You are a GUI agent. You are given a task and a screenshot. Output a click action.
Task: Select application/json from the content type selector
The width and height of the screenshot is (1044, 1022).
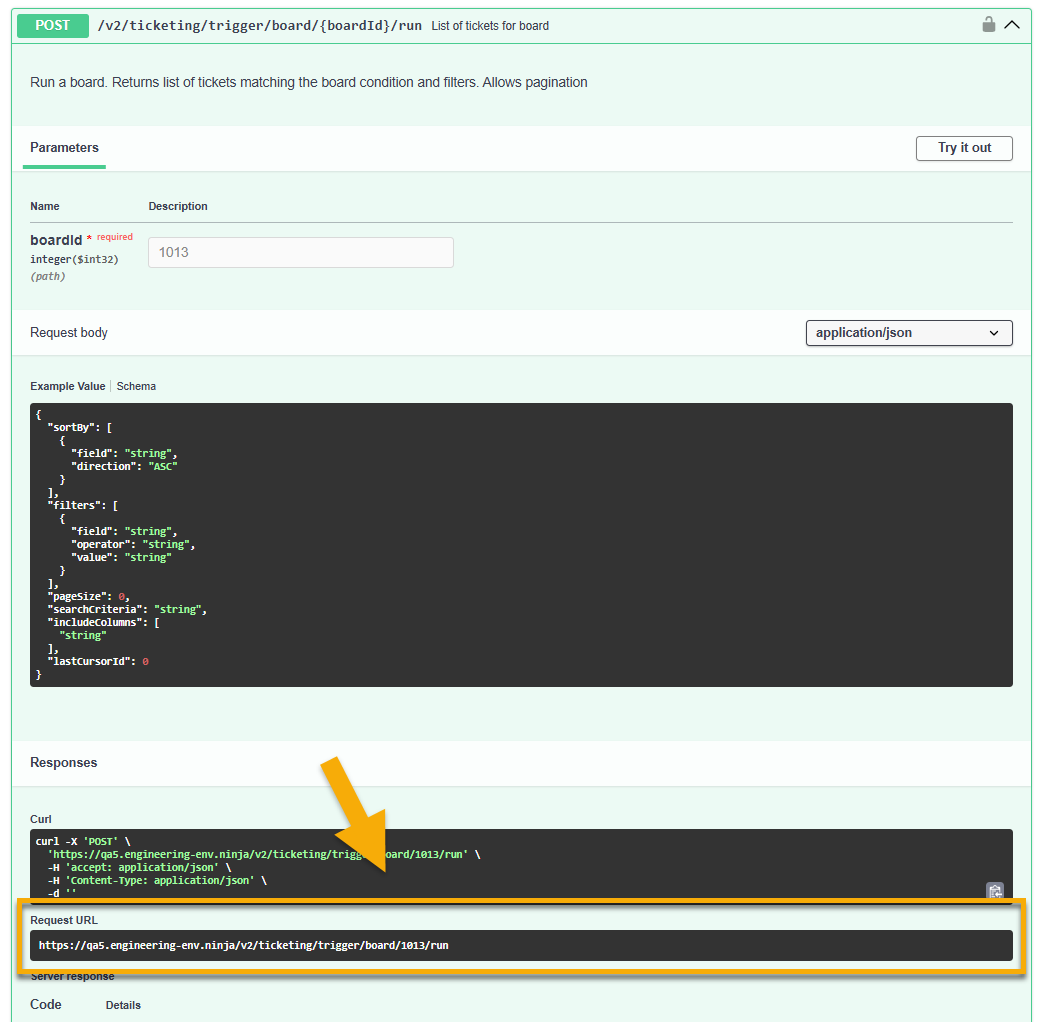point(908,332)
